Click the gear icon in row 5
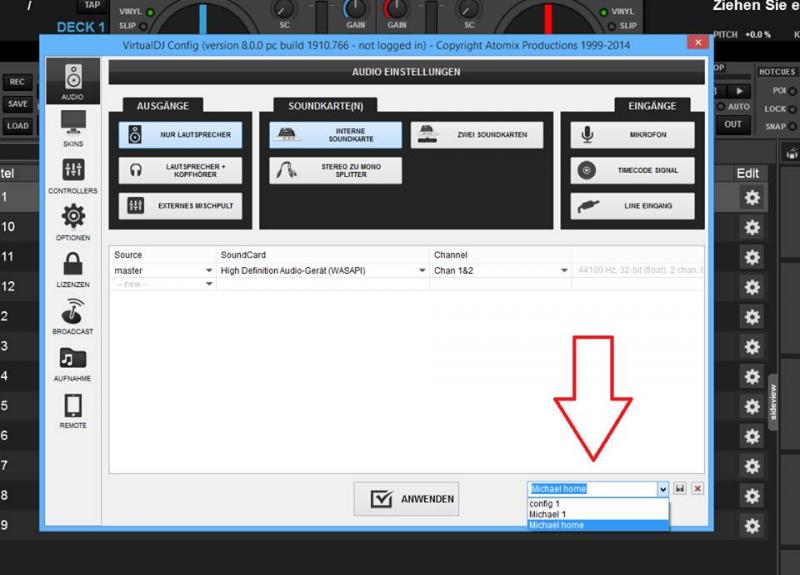Viewport: 800px width, 575px height. click(752, 406)
